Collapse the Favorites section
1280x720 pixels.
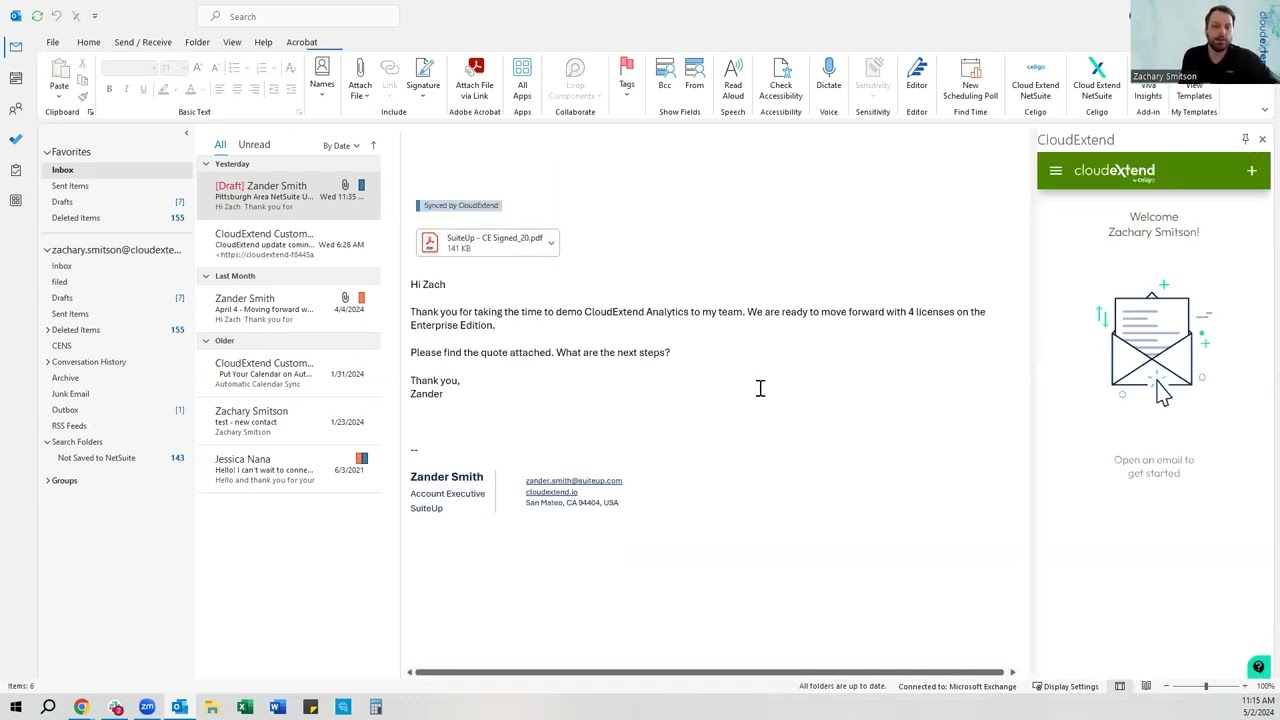coord(46,152)
